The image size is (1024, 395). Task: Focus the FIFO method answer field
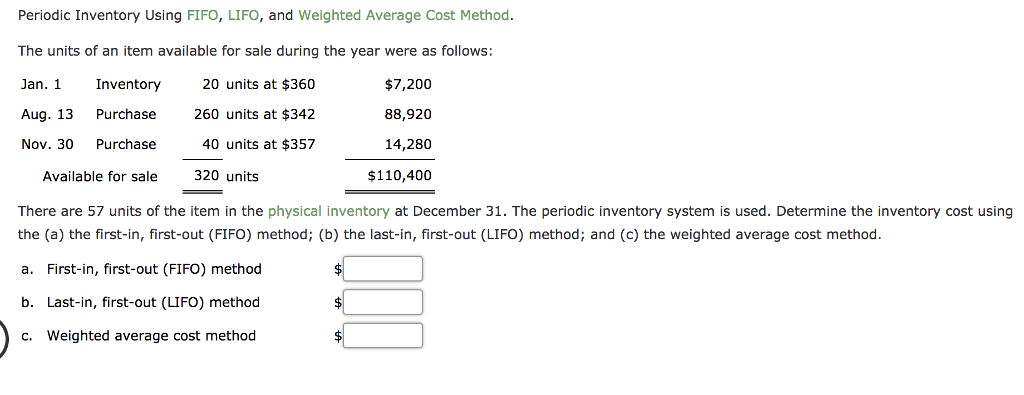point(383,268)
